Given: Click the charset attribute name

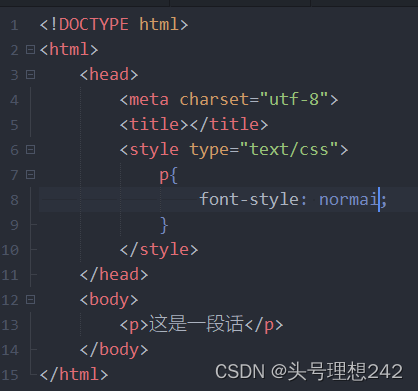Looking at the screenshot, I should (214, 99).
